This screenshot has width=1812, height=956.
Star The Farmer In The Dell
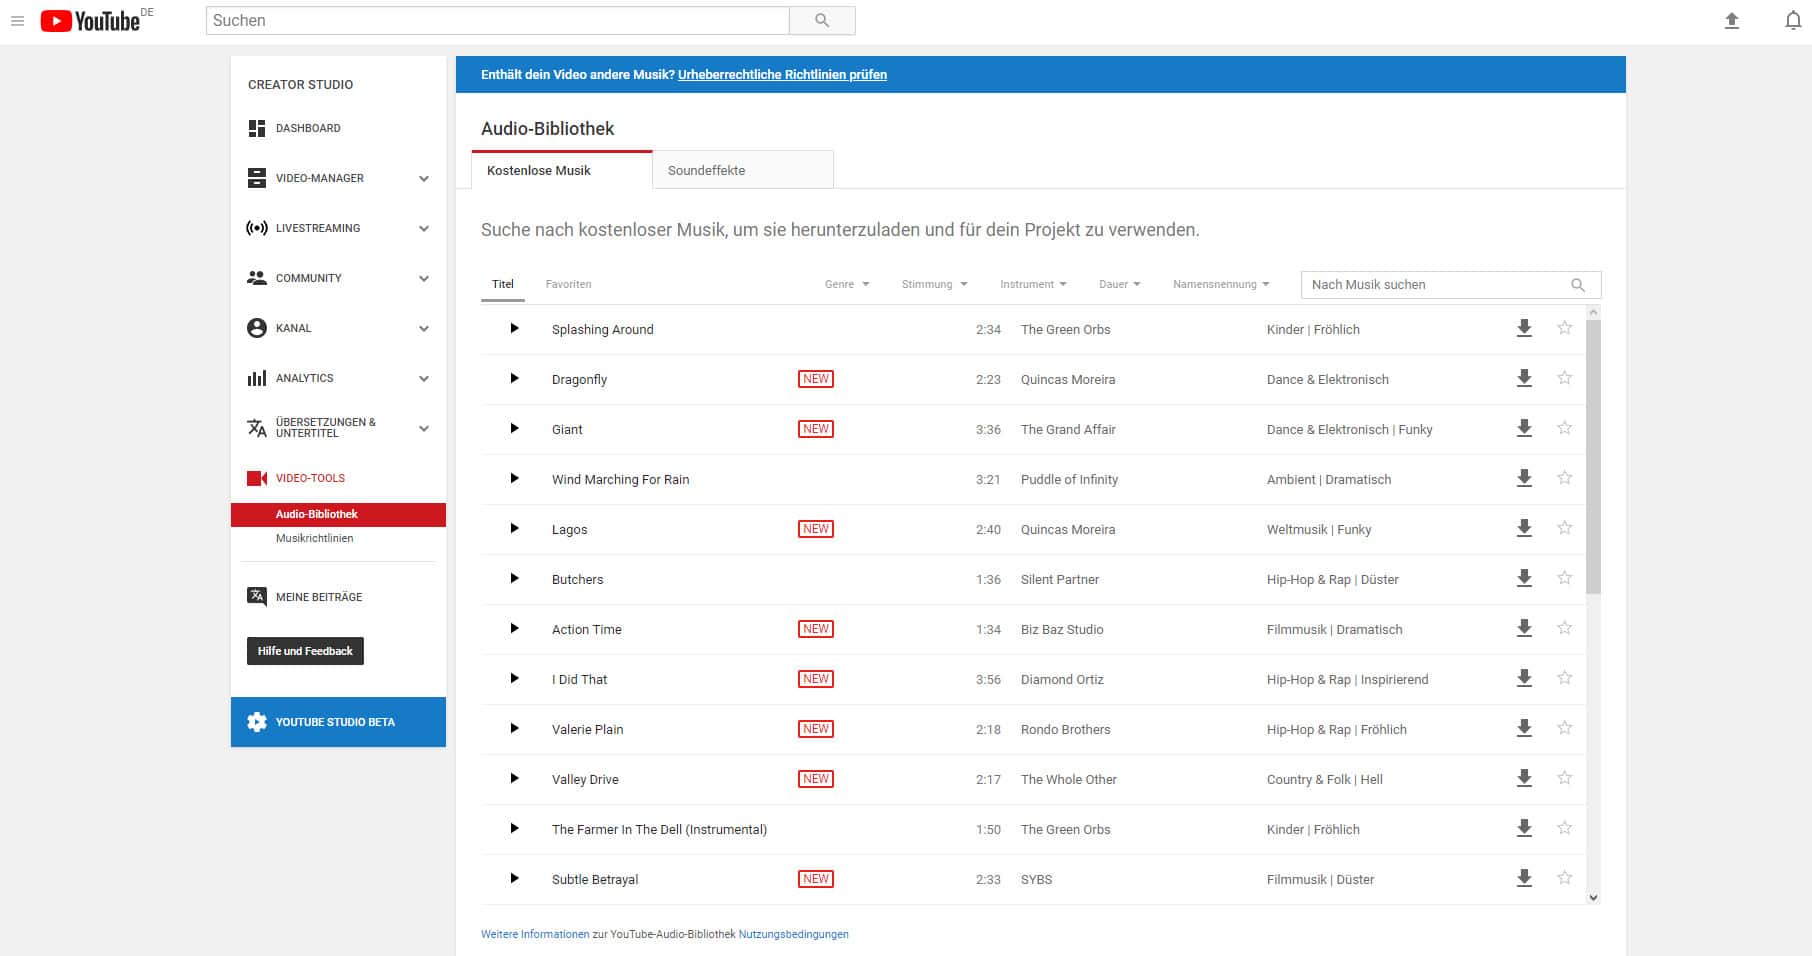point(1565,828)
